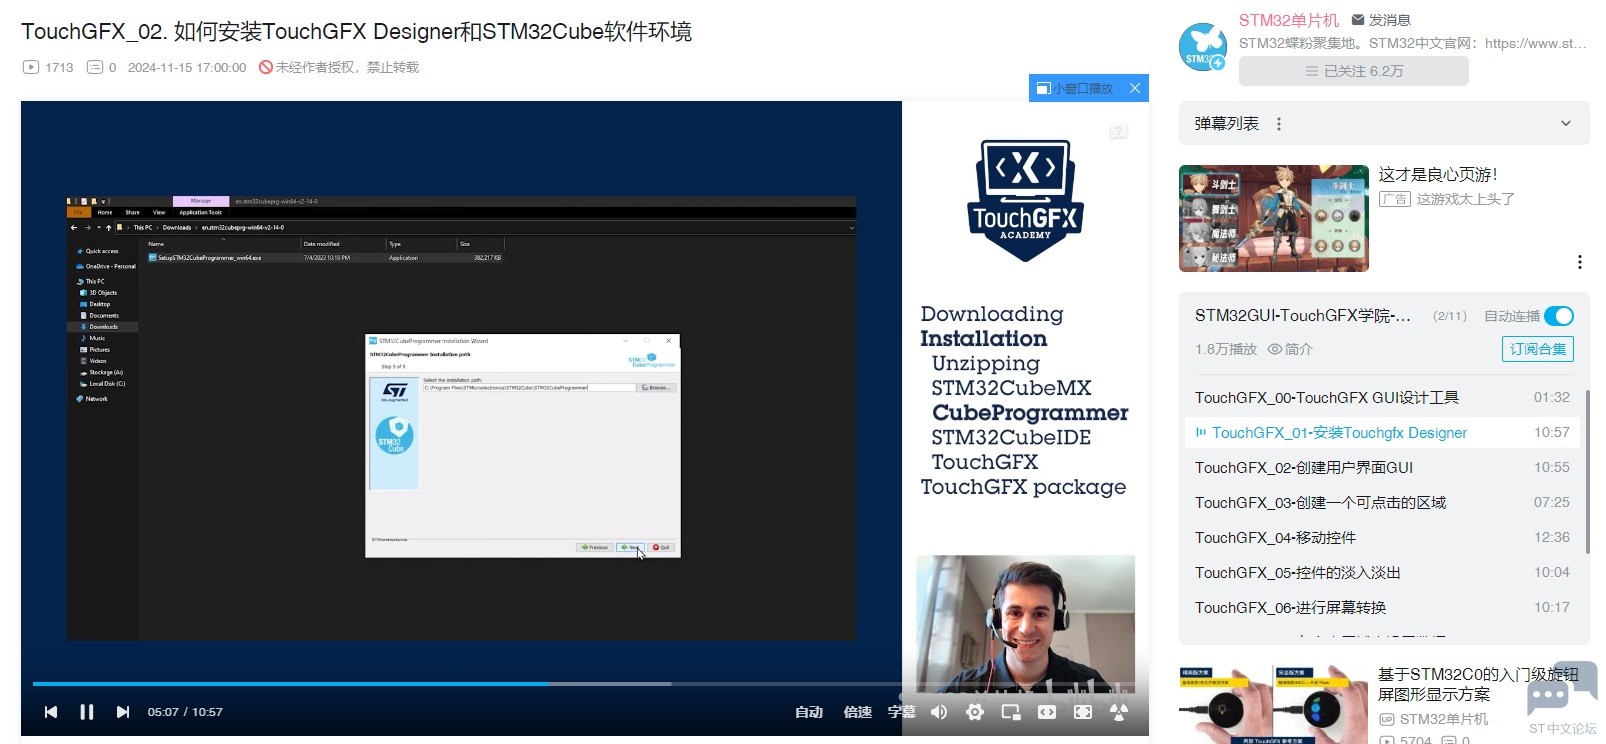The image size is (1606, 744).
Task: Click the radiation-symbol icon in player controls
Action: tap(1119, 712)
